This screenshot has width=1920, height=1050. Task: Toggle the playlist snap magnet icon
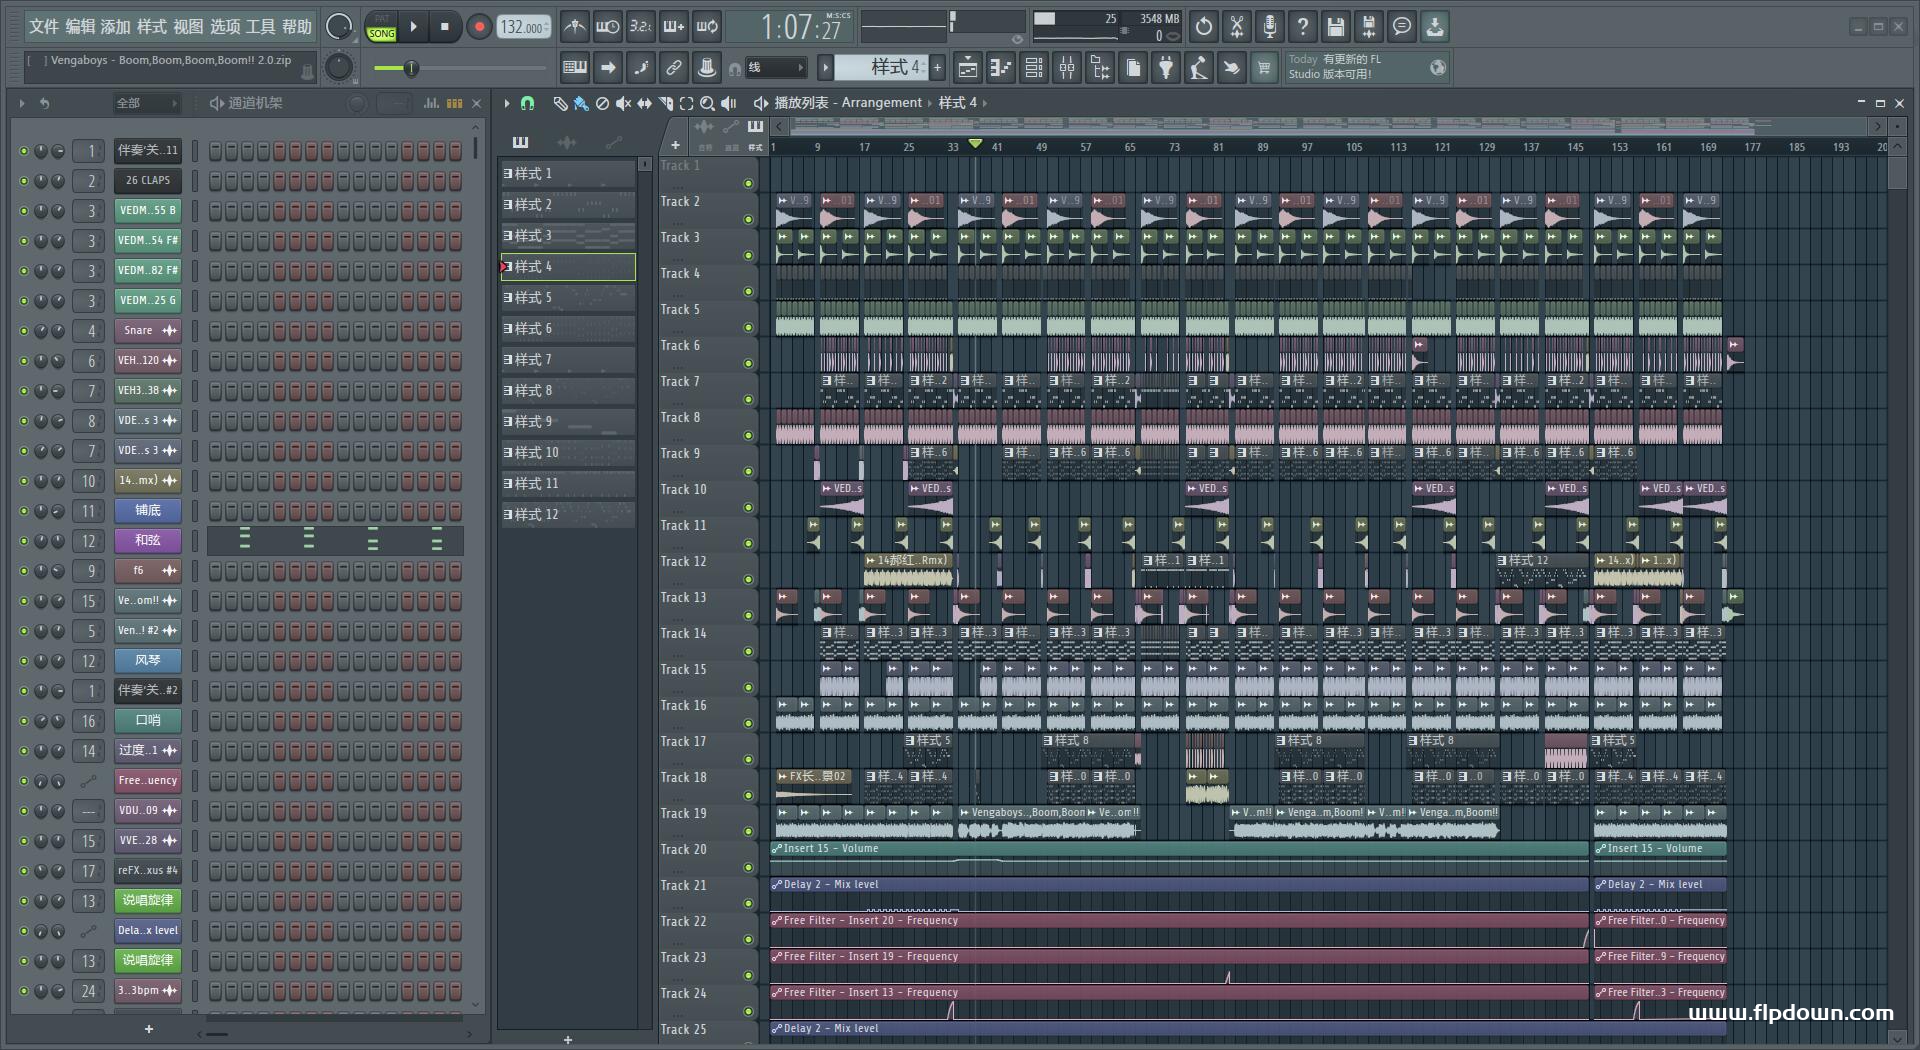coord(528,103)
